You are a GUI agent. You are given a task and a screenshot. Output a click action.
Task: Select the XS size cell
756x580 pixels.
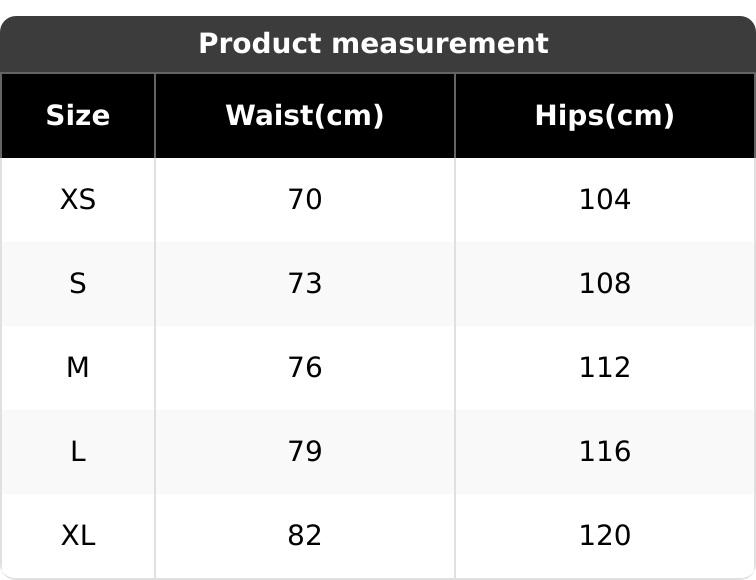pos(78,200)
